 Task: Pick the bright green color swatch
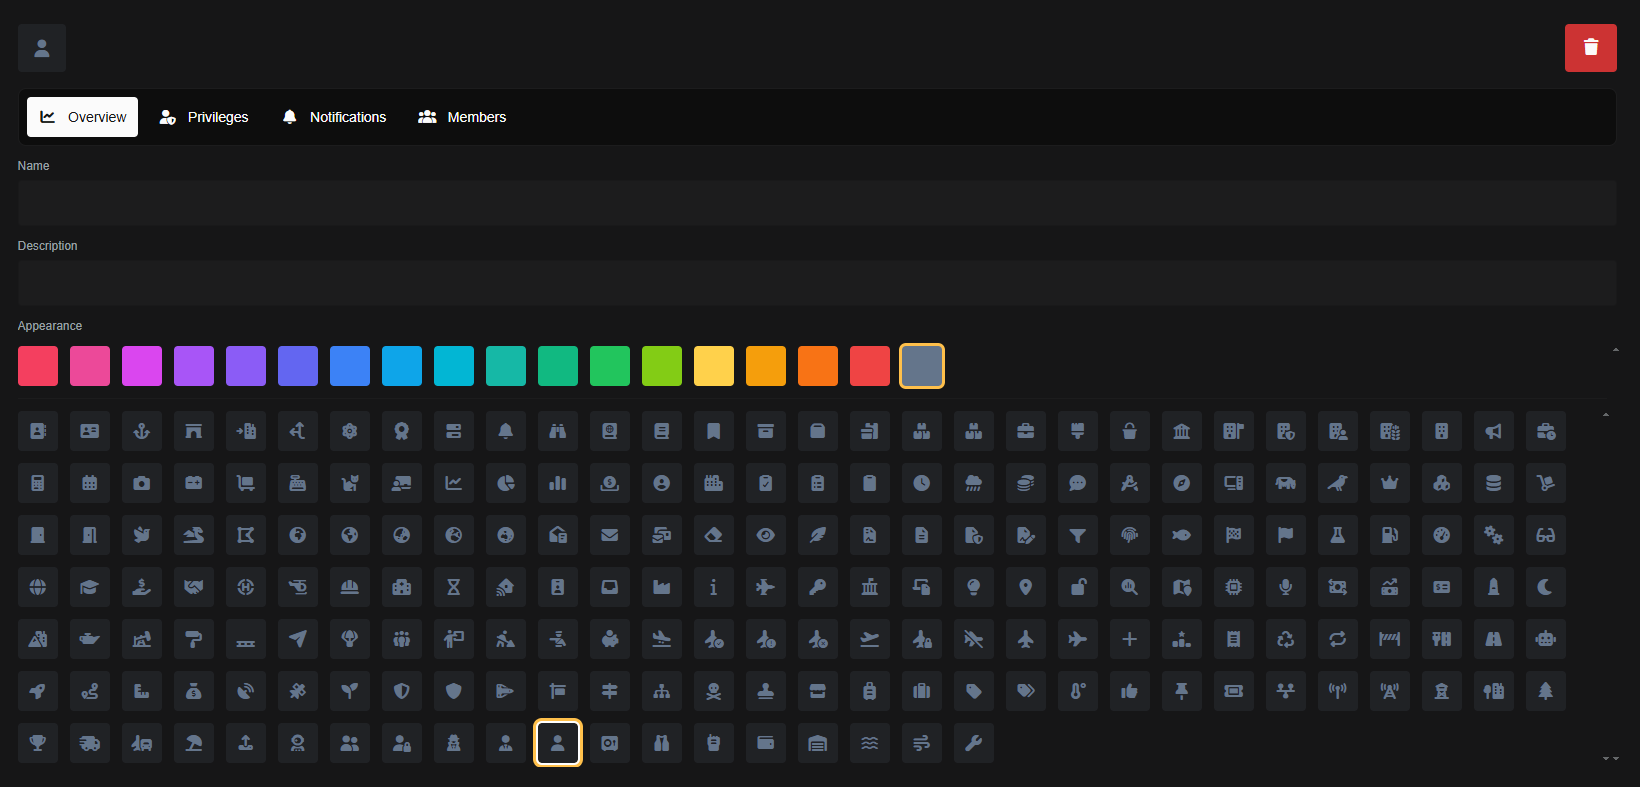coord(610,366)
